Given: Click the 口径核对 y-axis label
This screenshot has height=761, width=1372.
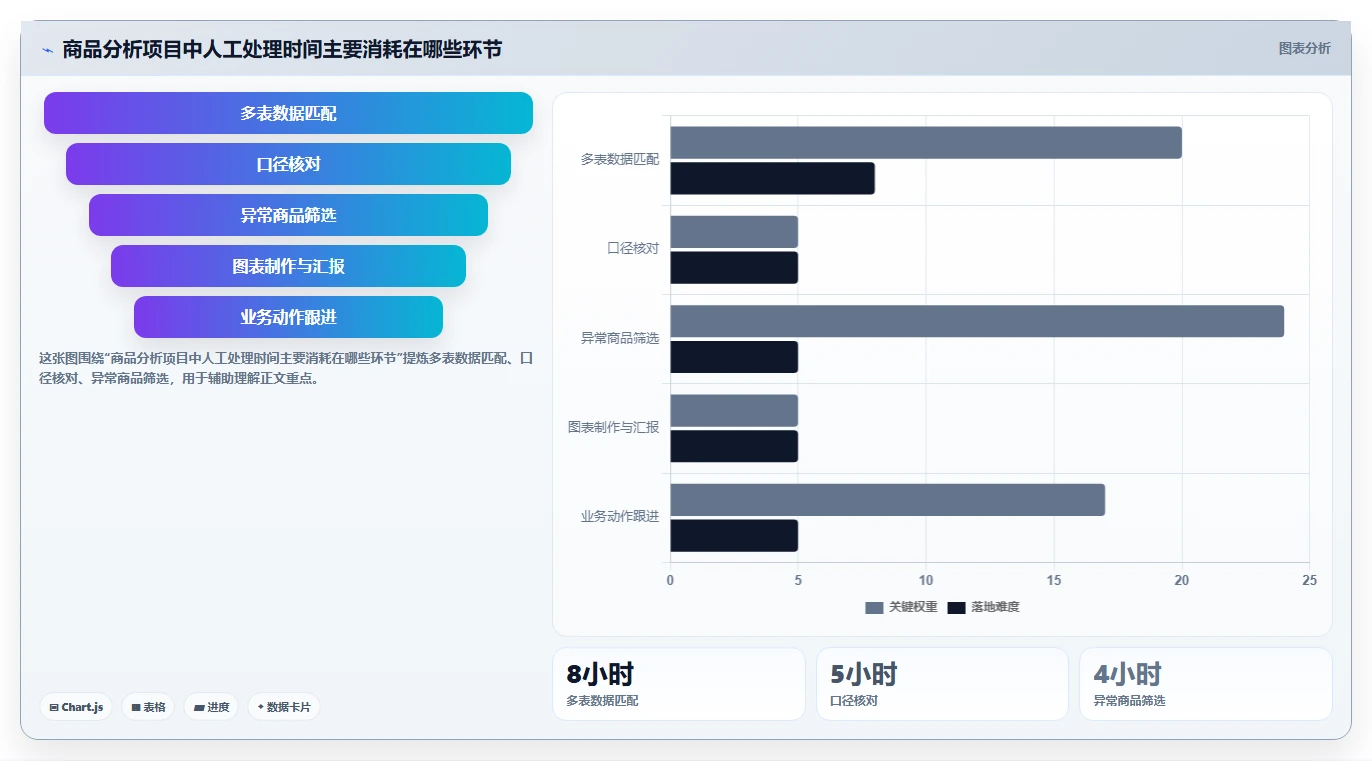Looking at the screenshot, I should [633, 248].
